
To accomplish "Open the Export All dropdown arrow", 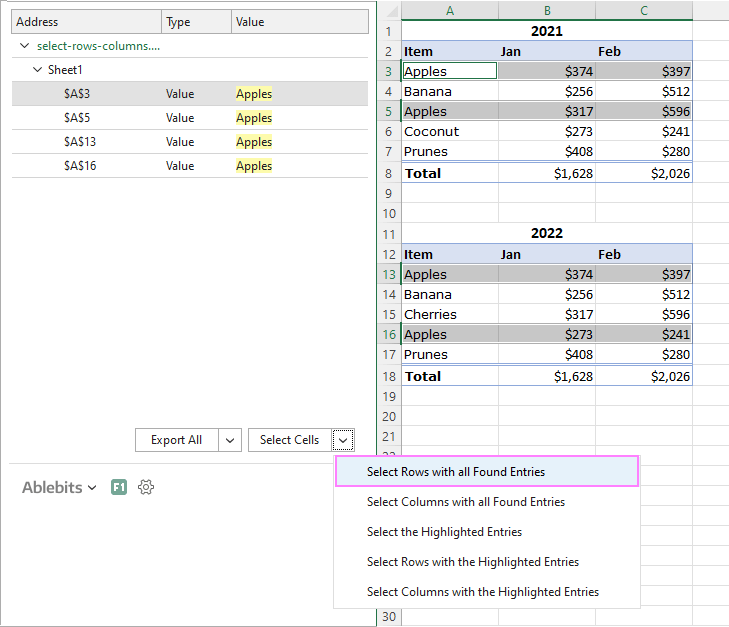I will [229, 440].
